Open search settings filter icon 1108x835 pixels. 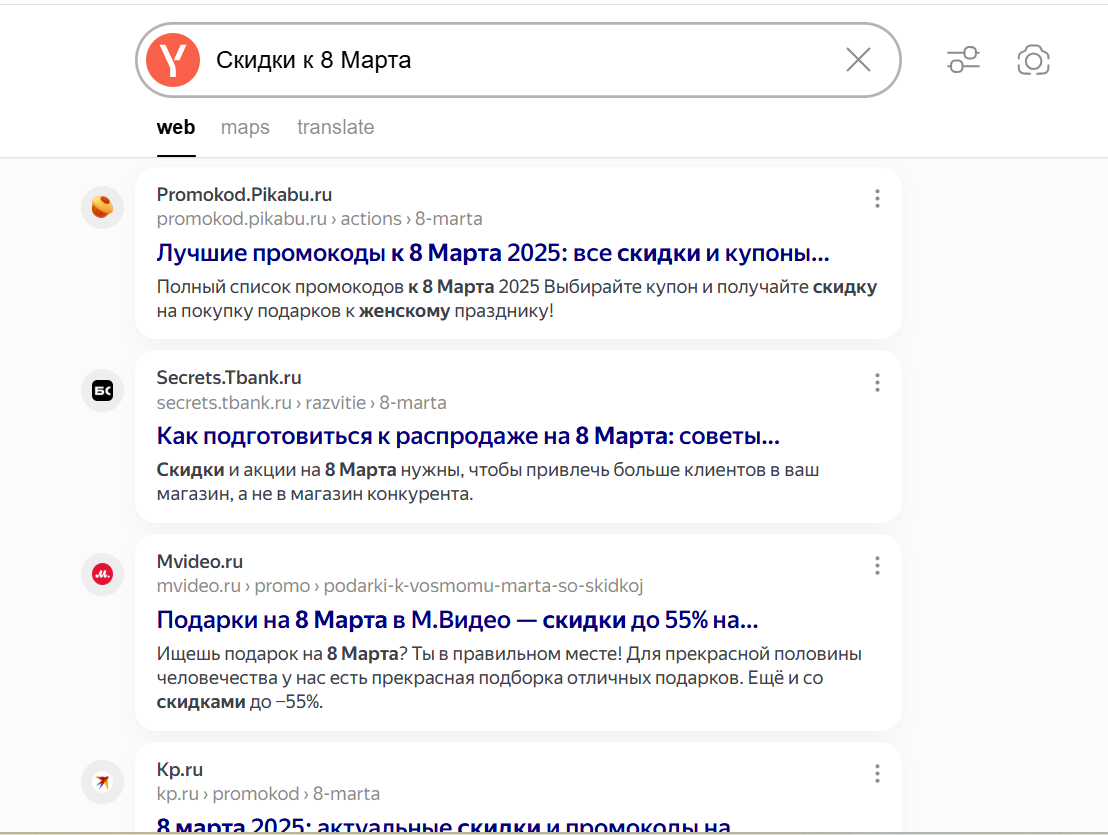tap(963, 60)
